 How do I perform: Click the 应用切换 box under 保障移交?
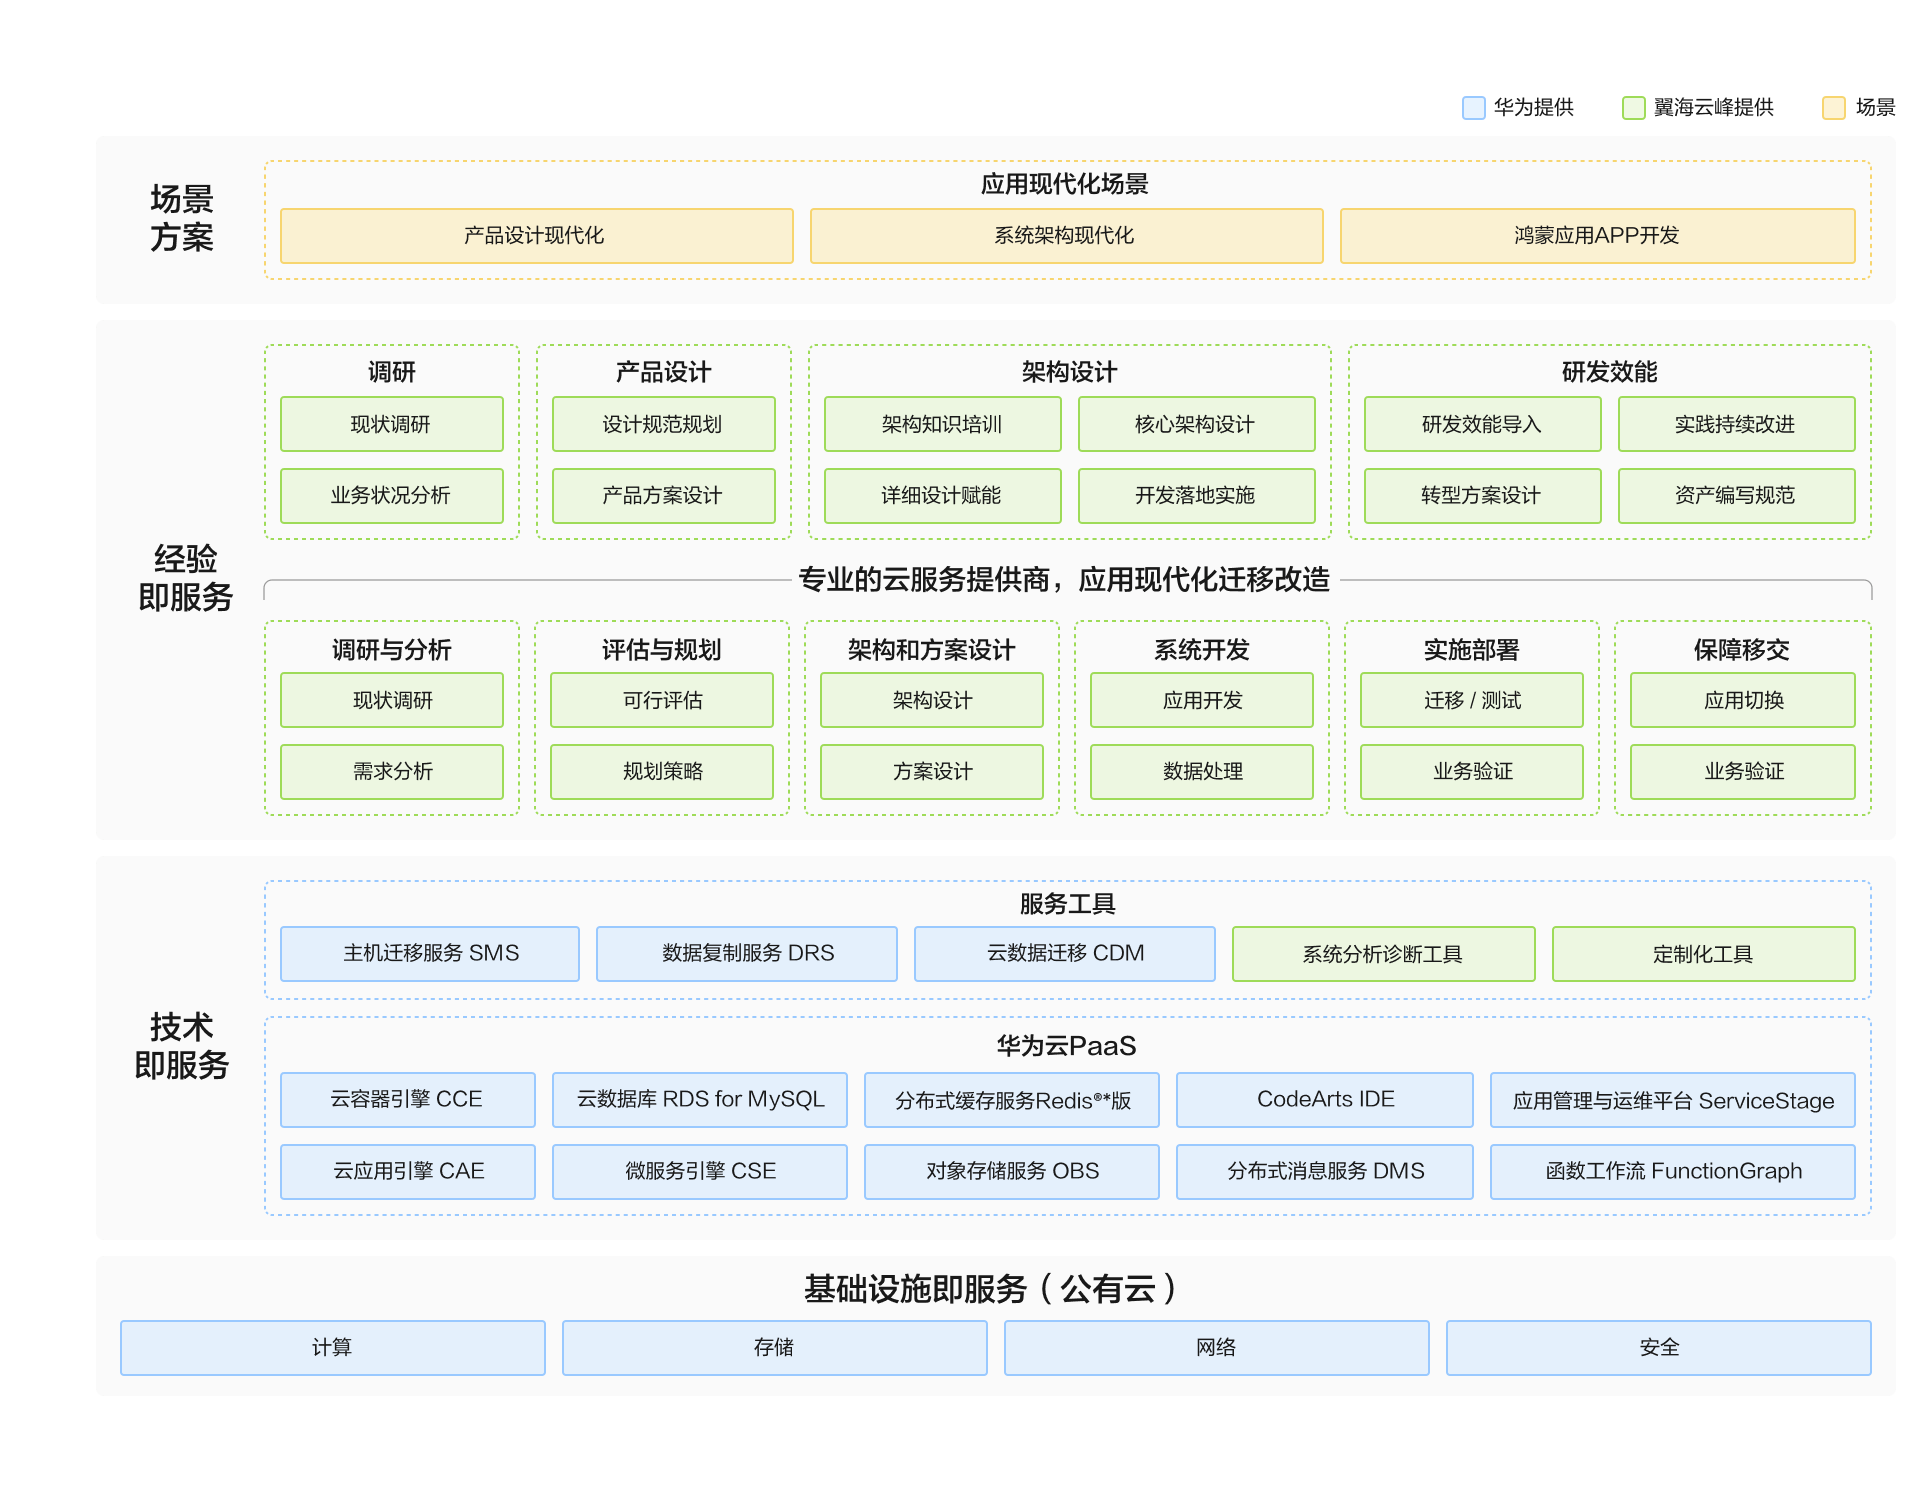1742,700
